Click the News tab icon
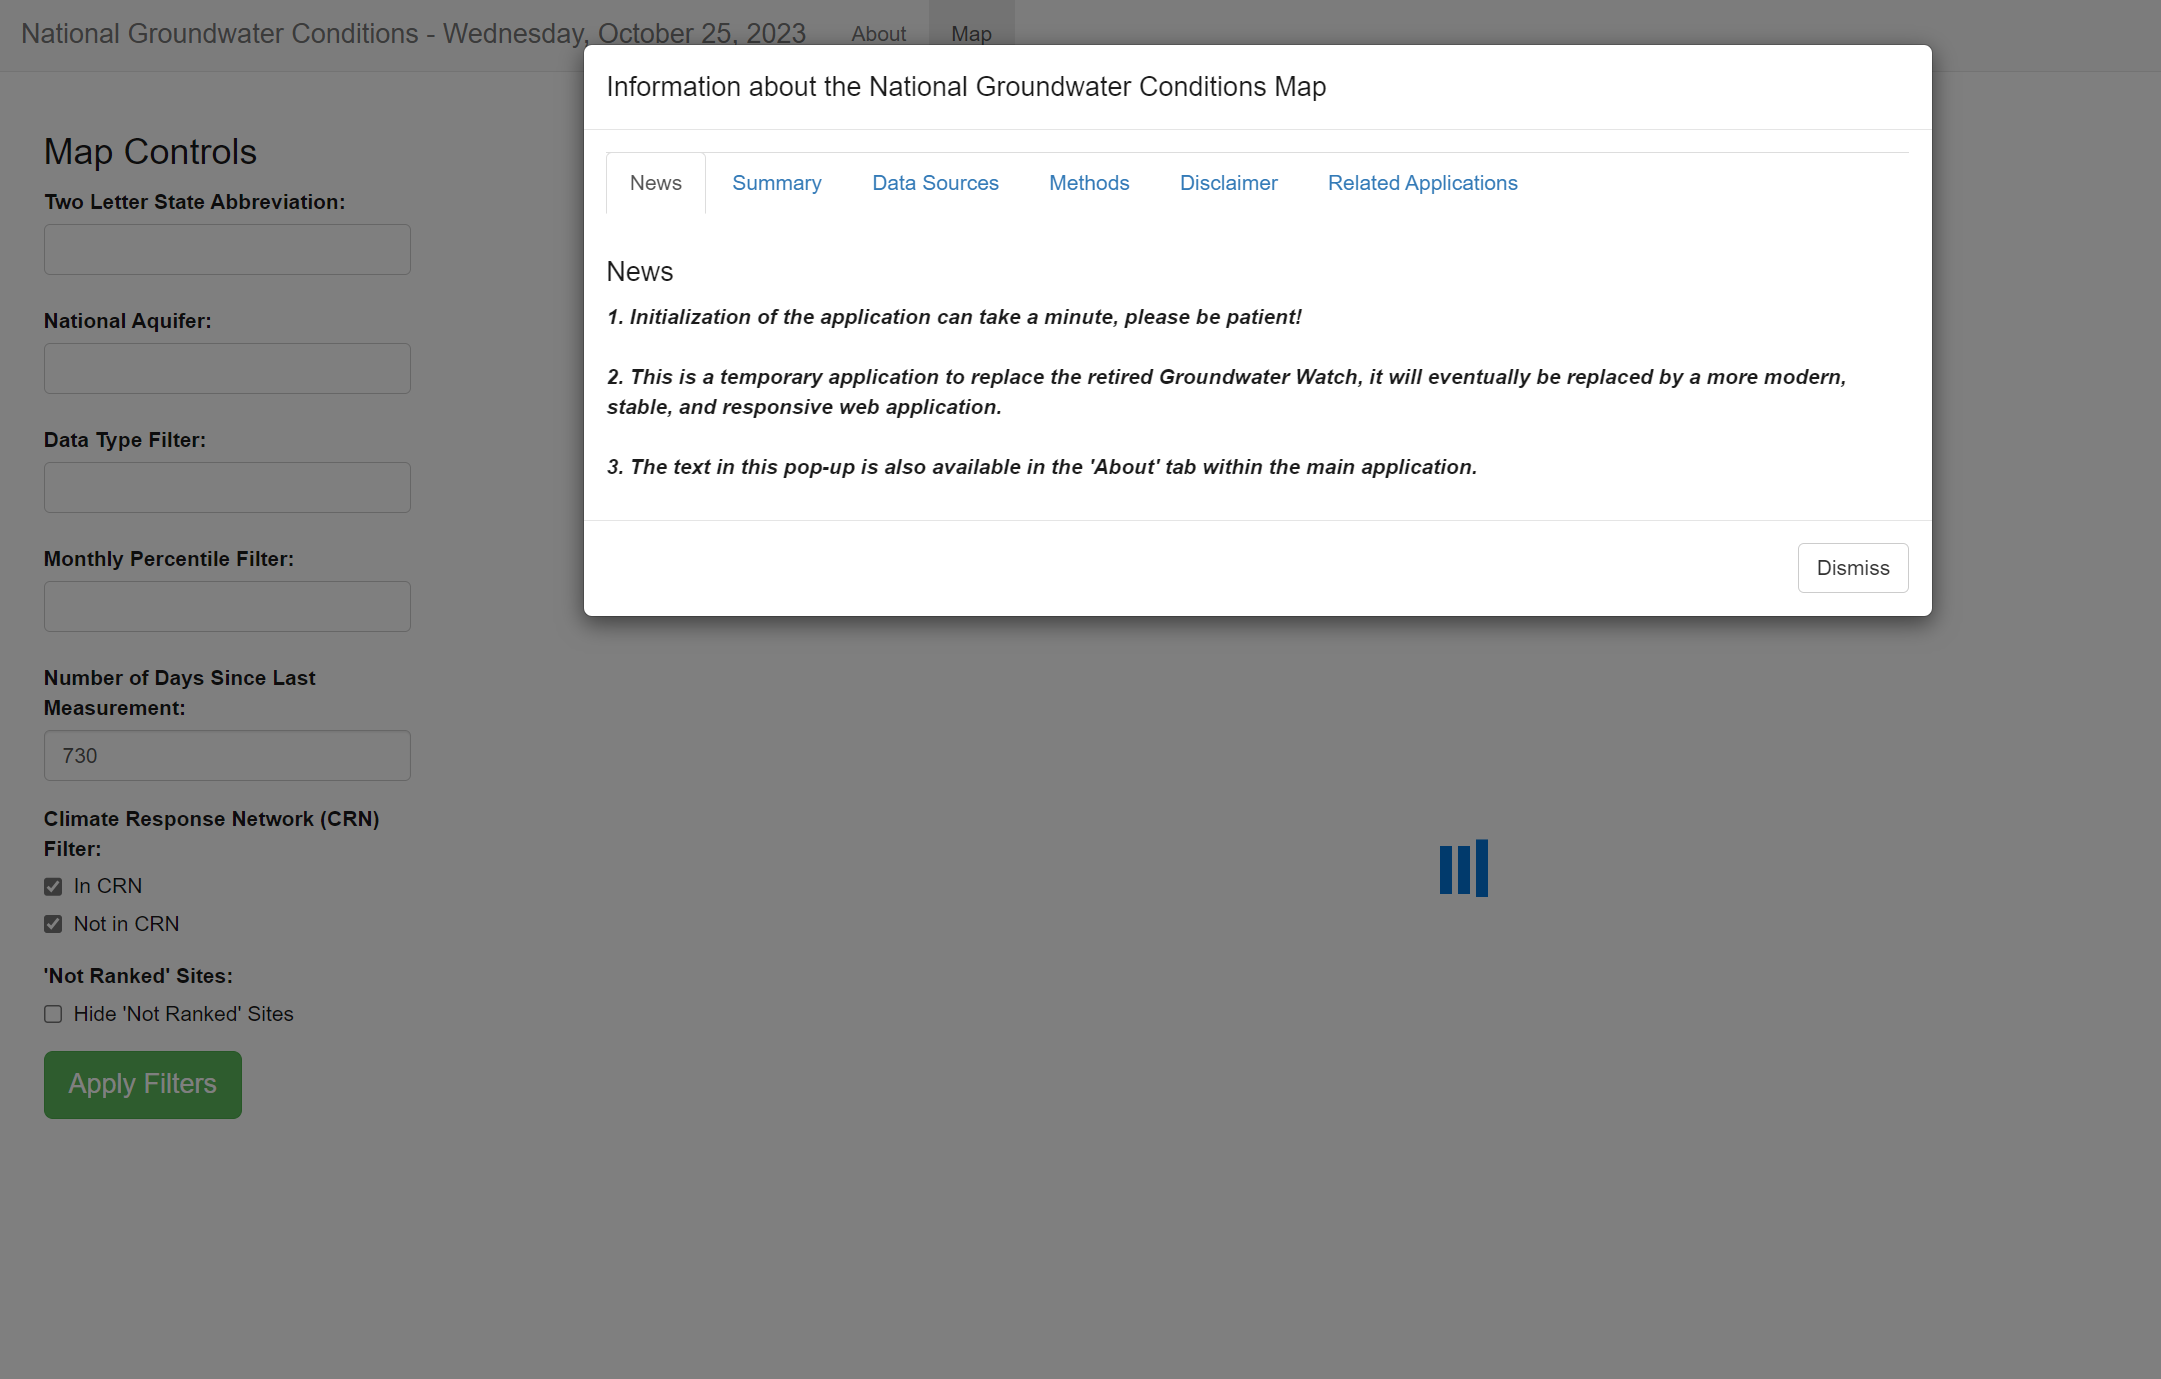This screenshot has height=1379, width=2161. (655, 183)
